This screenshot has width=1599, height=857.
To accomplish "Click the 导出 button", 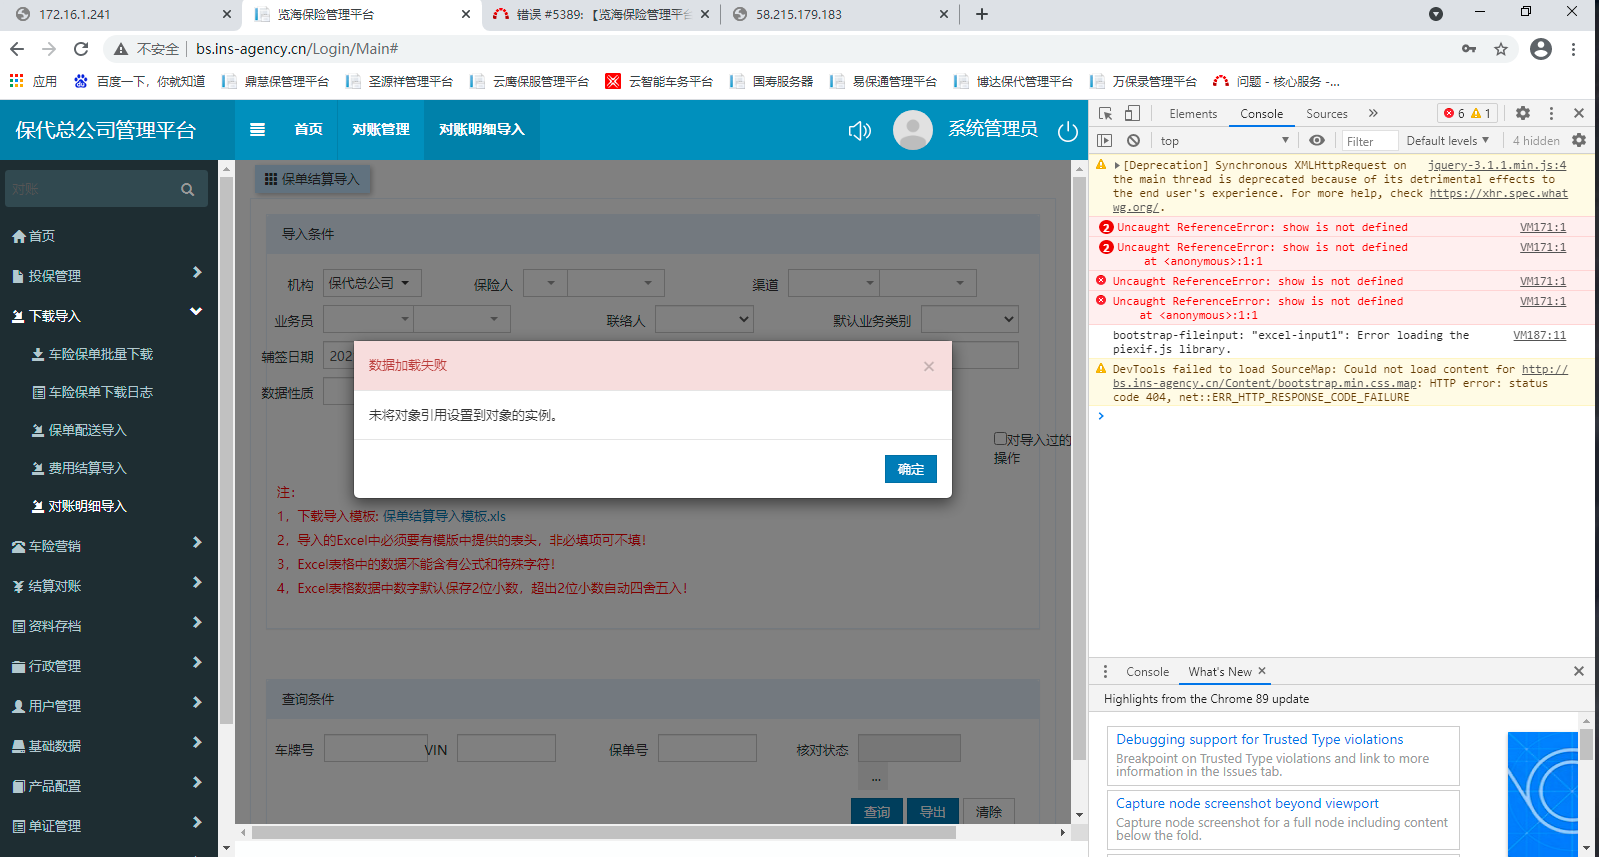I will click(933, 811).
